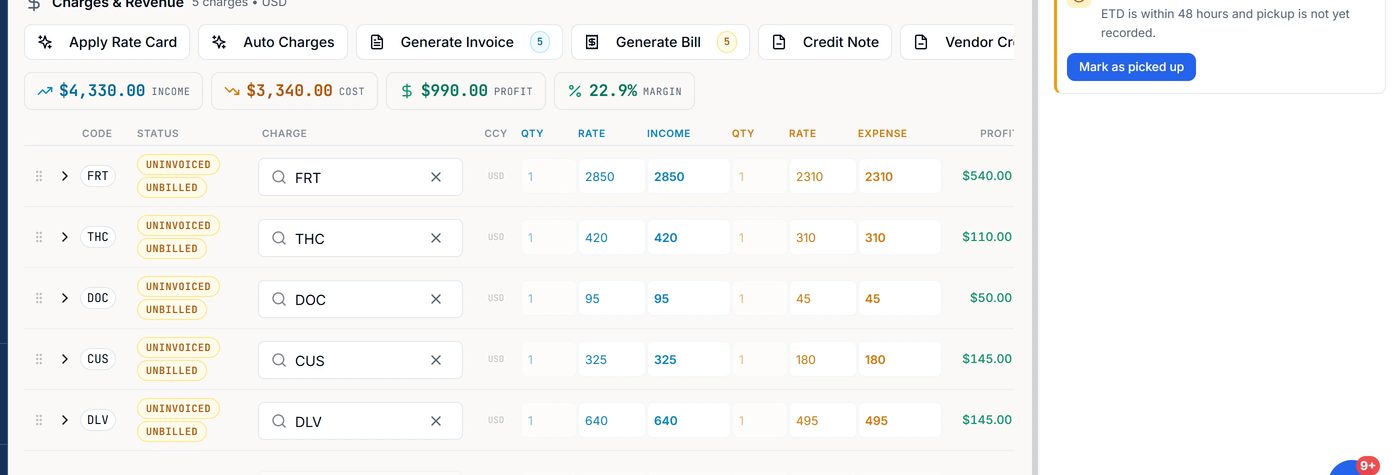Expand the CUS charge row
Image resolution: width=1400 pixels, height=475 pixels.
pyautogui.click(x=65, y=359)
